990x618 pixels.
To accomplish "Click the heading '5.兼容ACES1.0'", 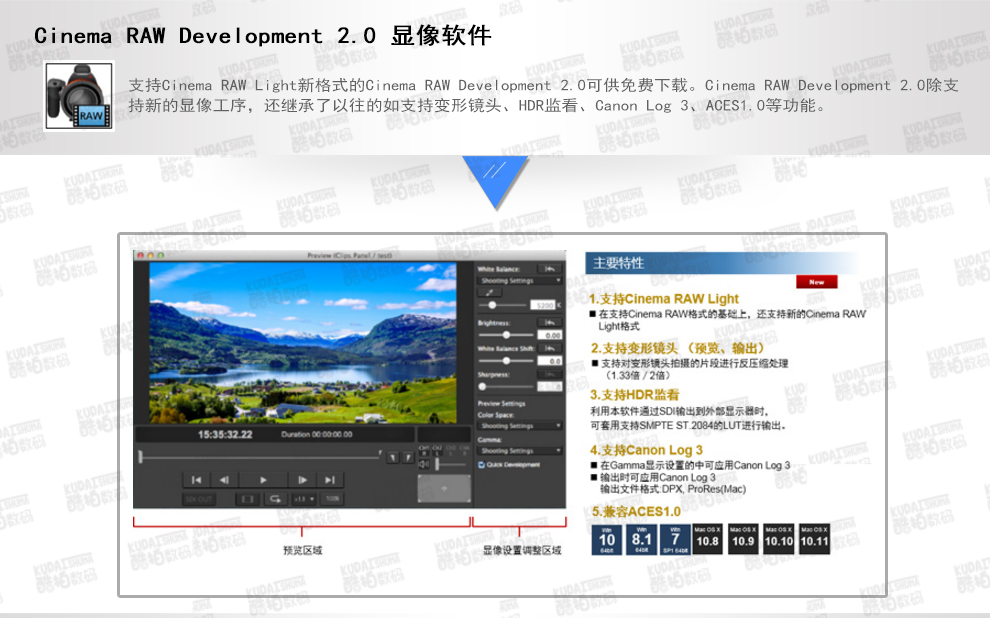I will [636, 511].
